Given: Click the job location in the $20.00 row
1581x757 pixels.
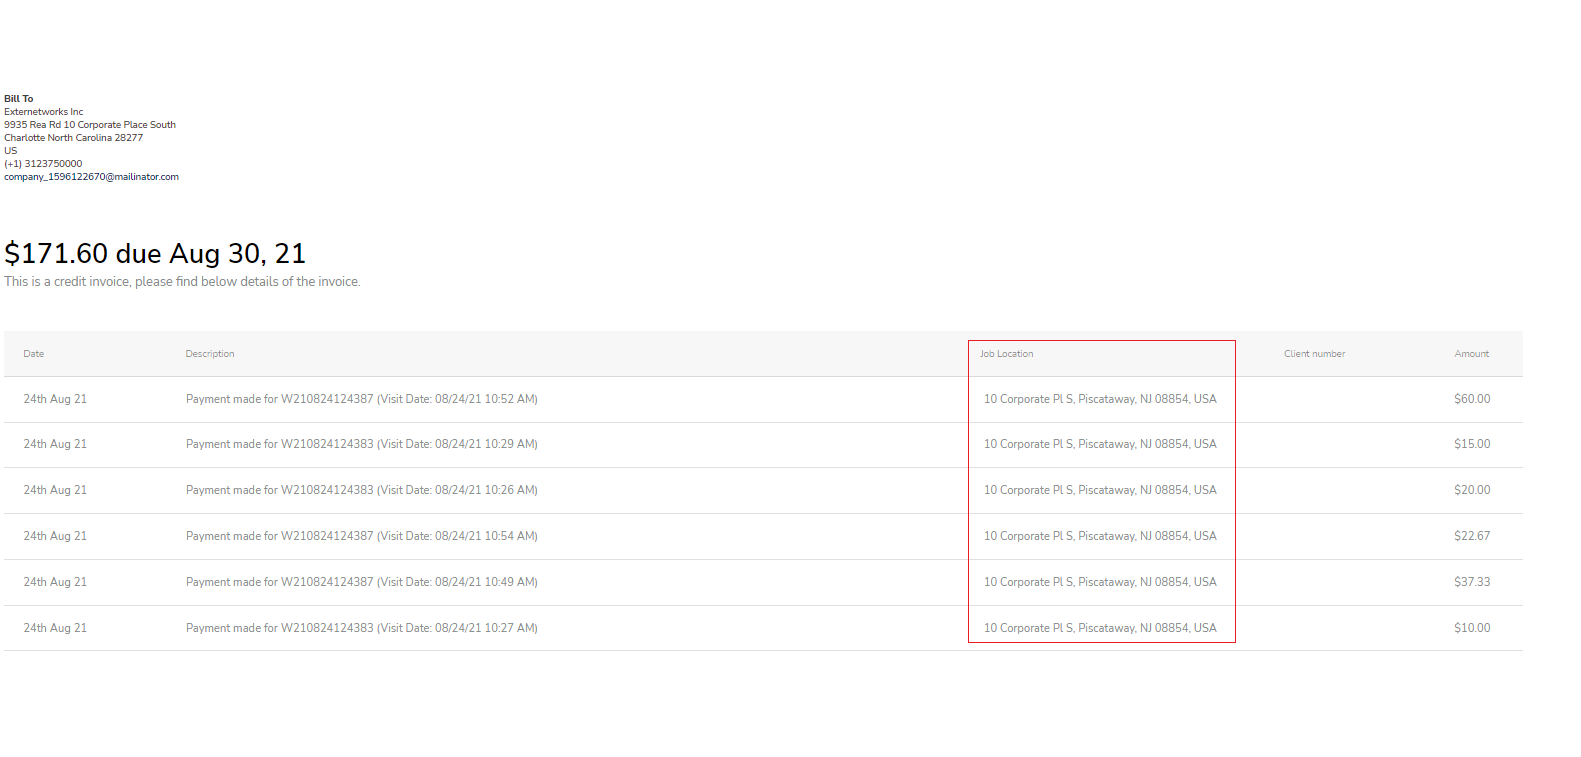Looking at the screenshot, I should click(x=1100, y=490).
